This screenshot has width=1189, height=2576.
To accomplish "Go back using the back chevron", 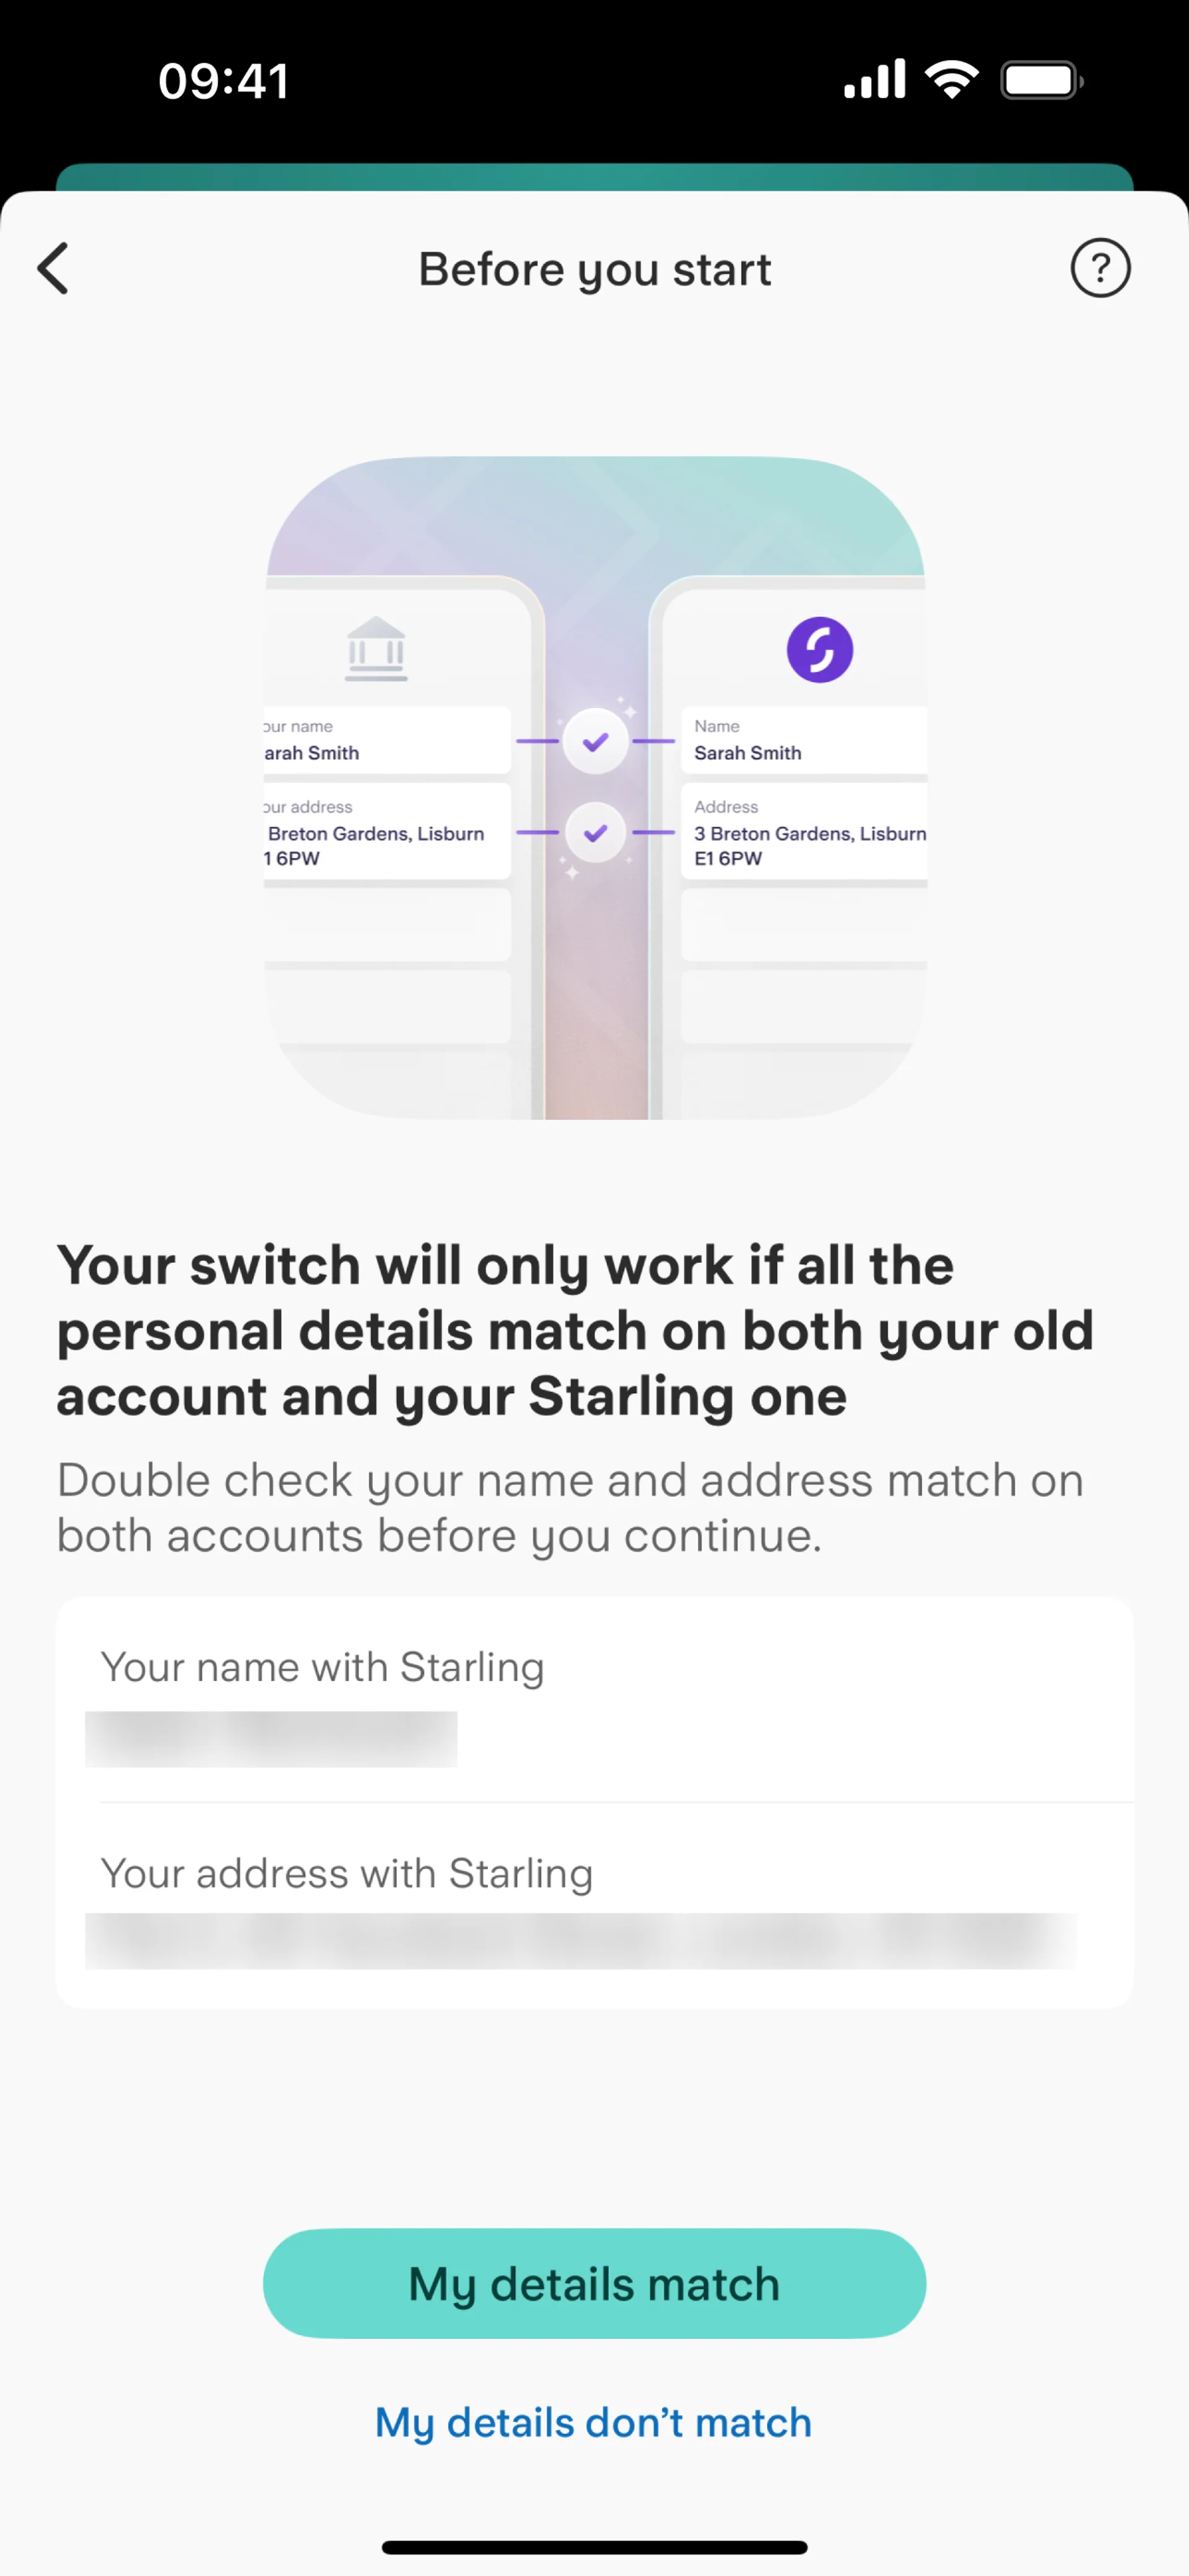I will pos(54,268).
